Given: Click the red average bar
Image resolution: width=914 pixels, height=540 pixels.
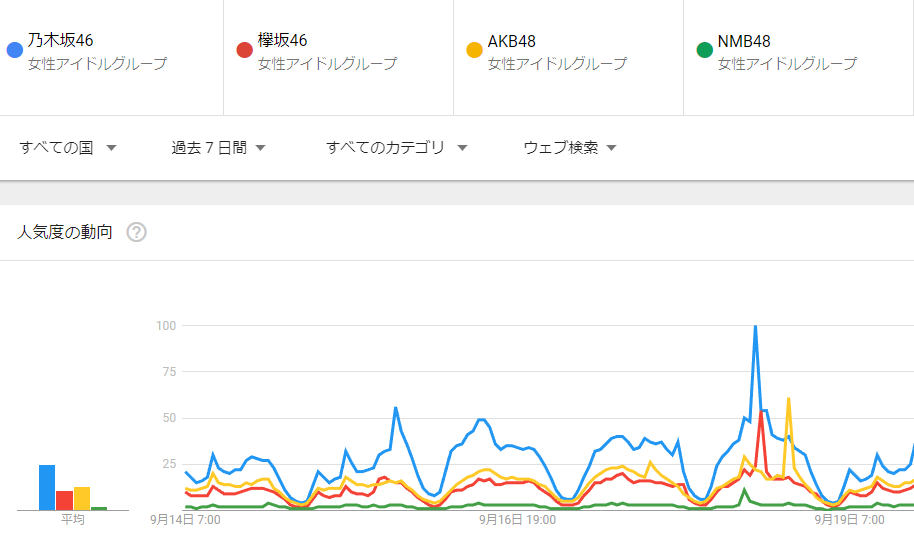Looking at the screenshot, I should 64,500.
